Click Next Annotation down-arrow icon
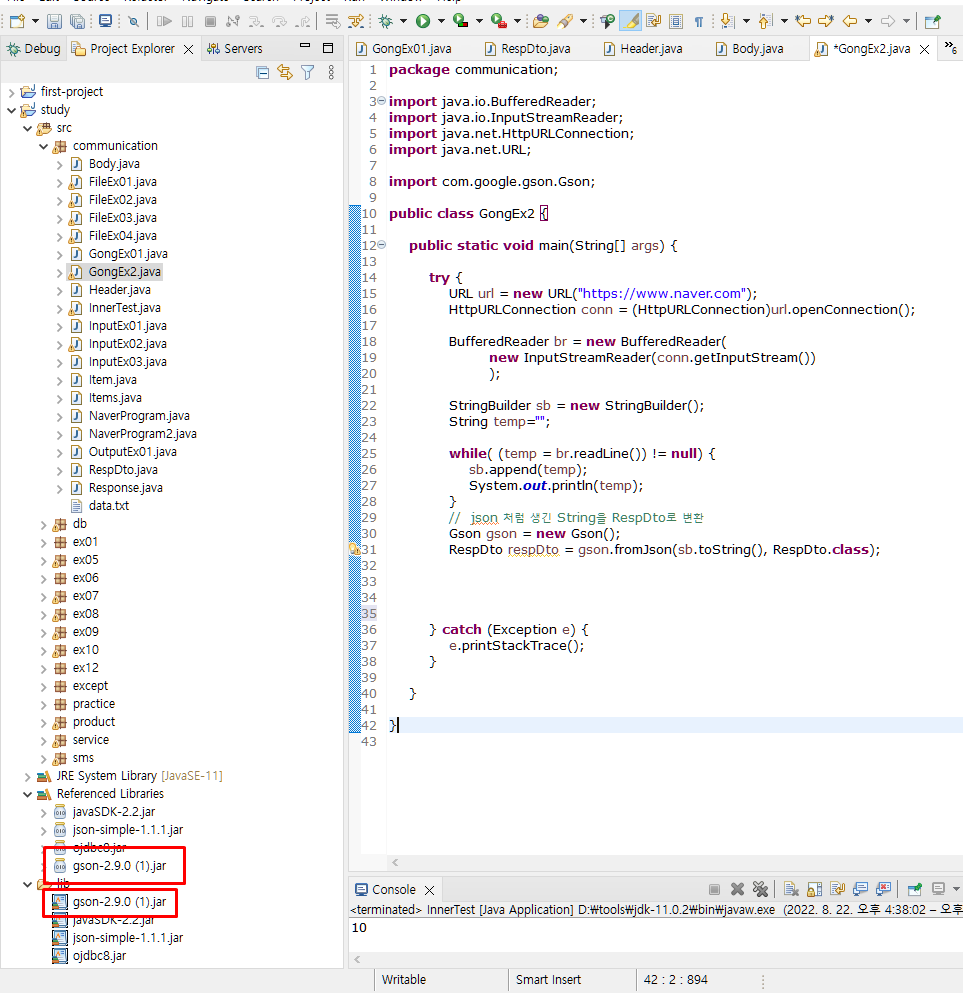Image resolution: width=963 pixels, height=993 pixels. click(x=728, y=22)
